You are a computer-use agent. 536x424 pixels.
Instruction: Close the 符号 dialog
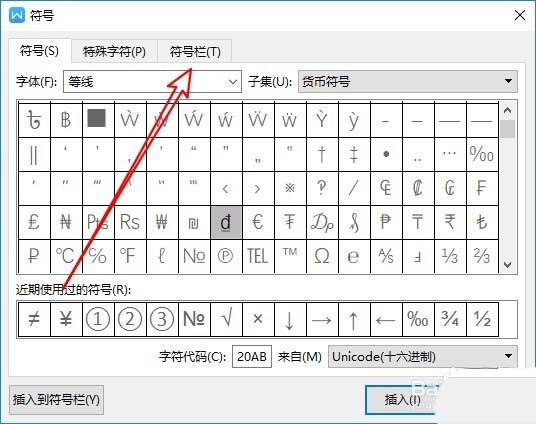[x=520, y=15]
